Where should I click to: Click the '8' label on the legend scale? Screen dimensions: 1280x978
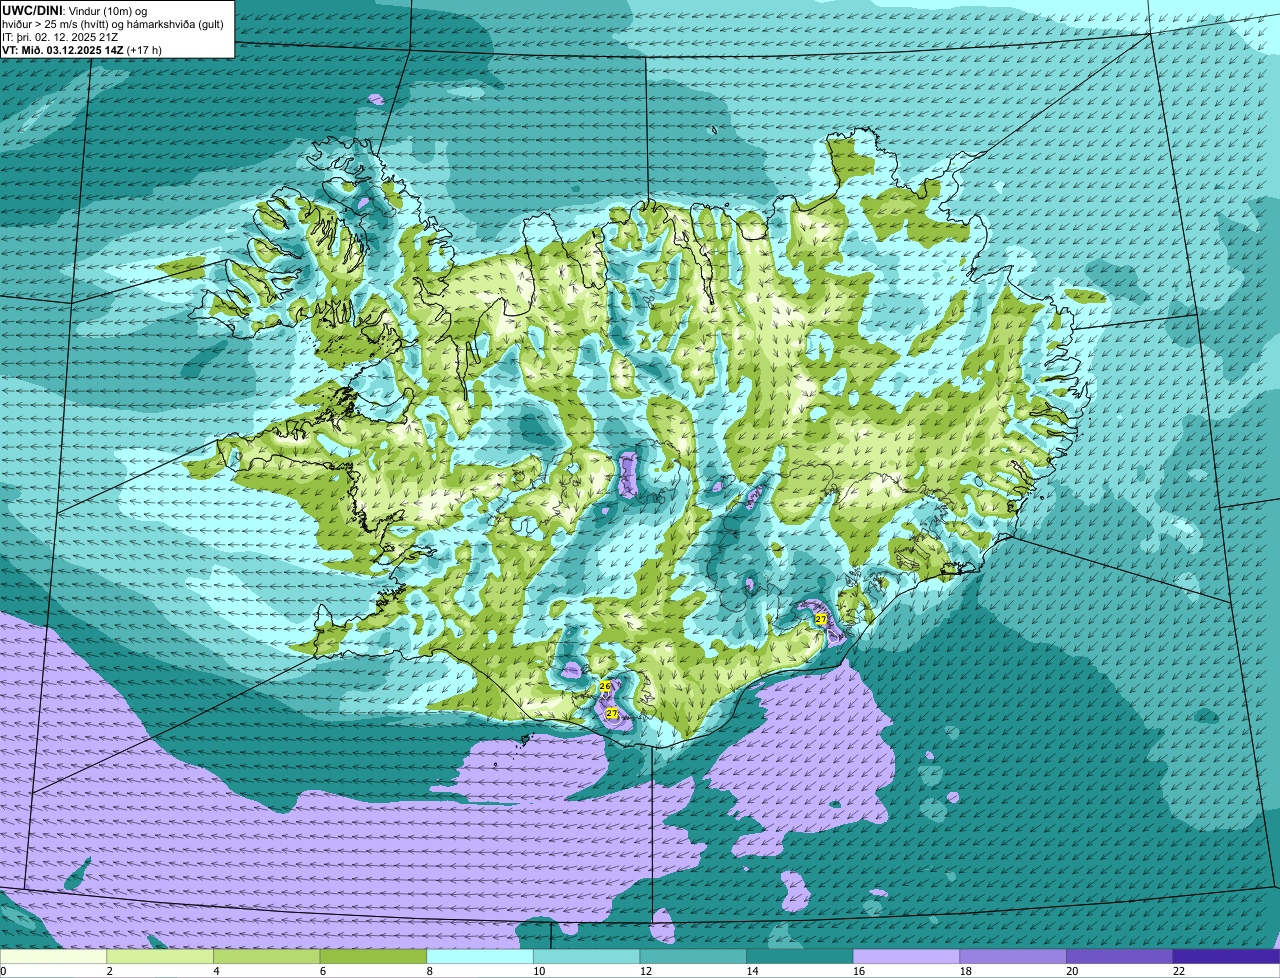point(429,971)
